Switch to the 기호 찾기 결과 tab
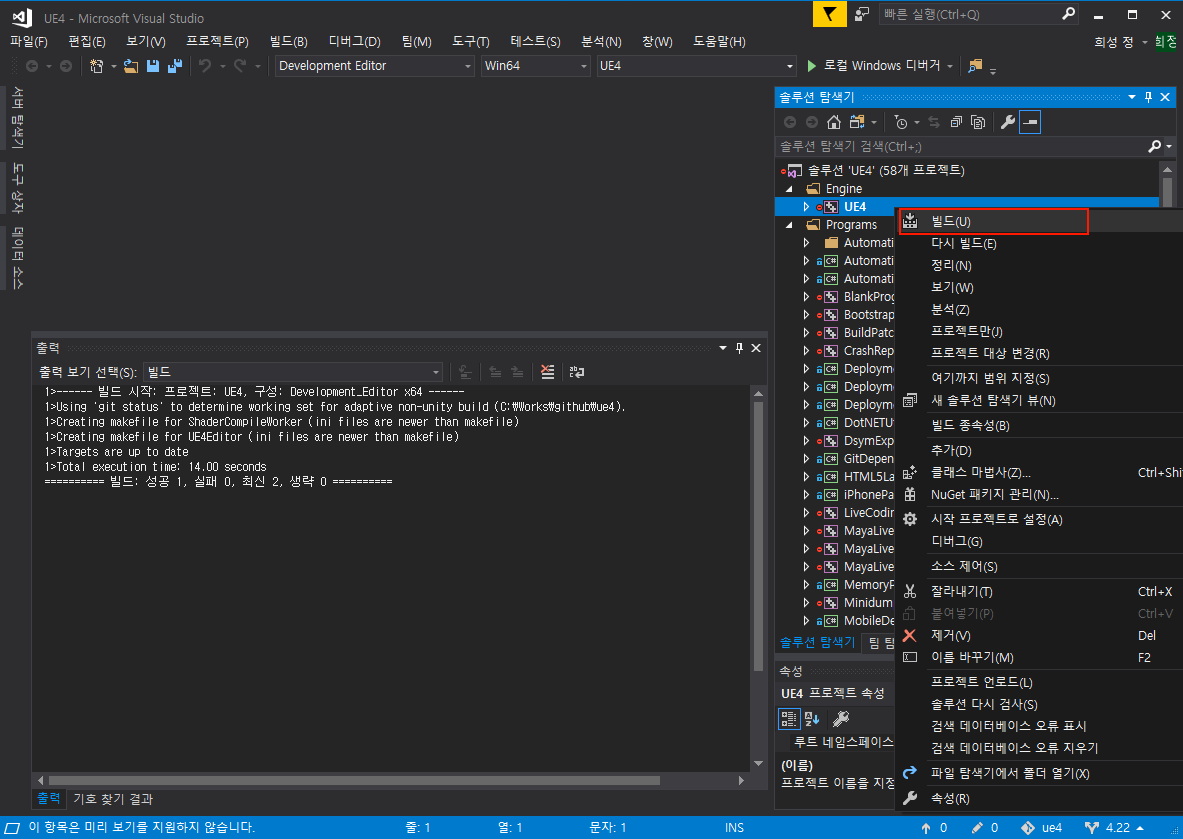 point(112,799)
